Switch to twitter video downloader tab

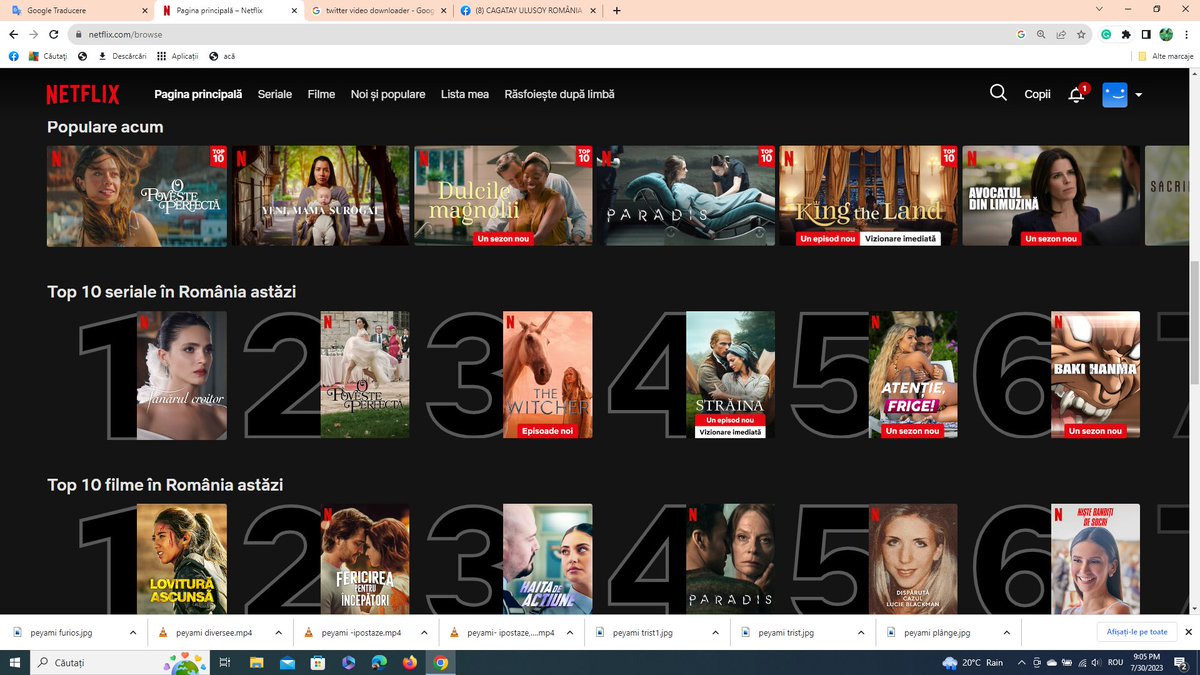[377, 10]
